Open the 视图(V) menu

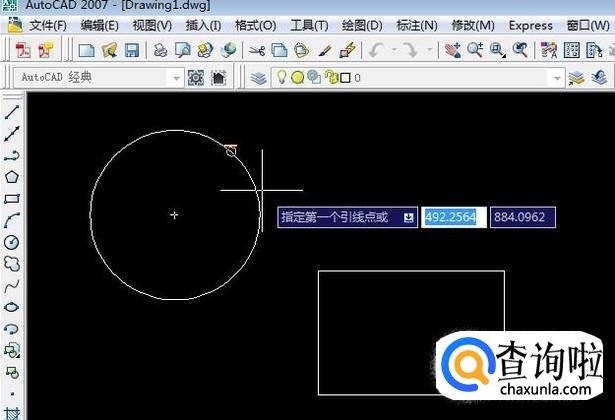tap(152, 26)
